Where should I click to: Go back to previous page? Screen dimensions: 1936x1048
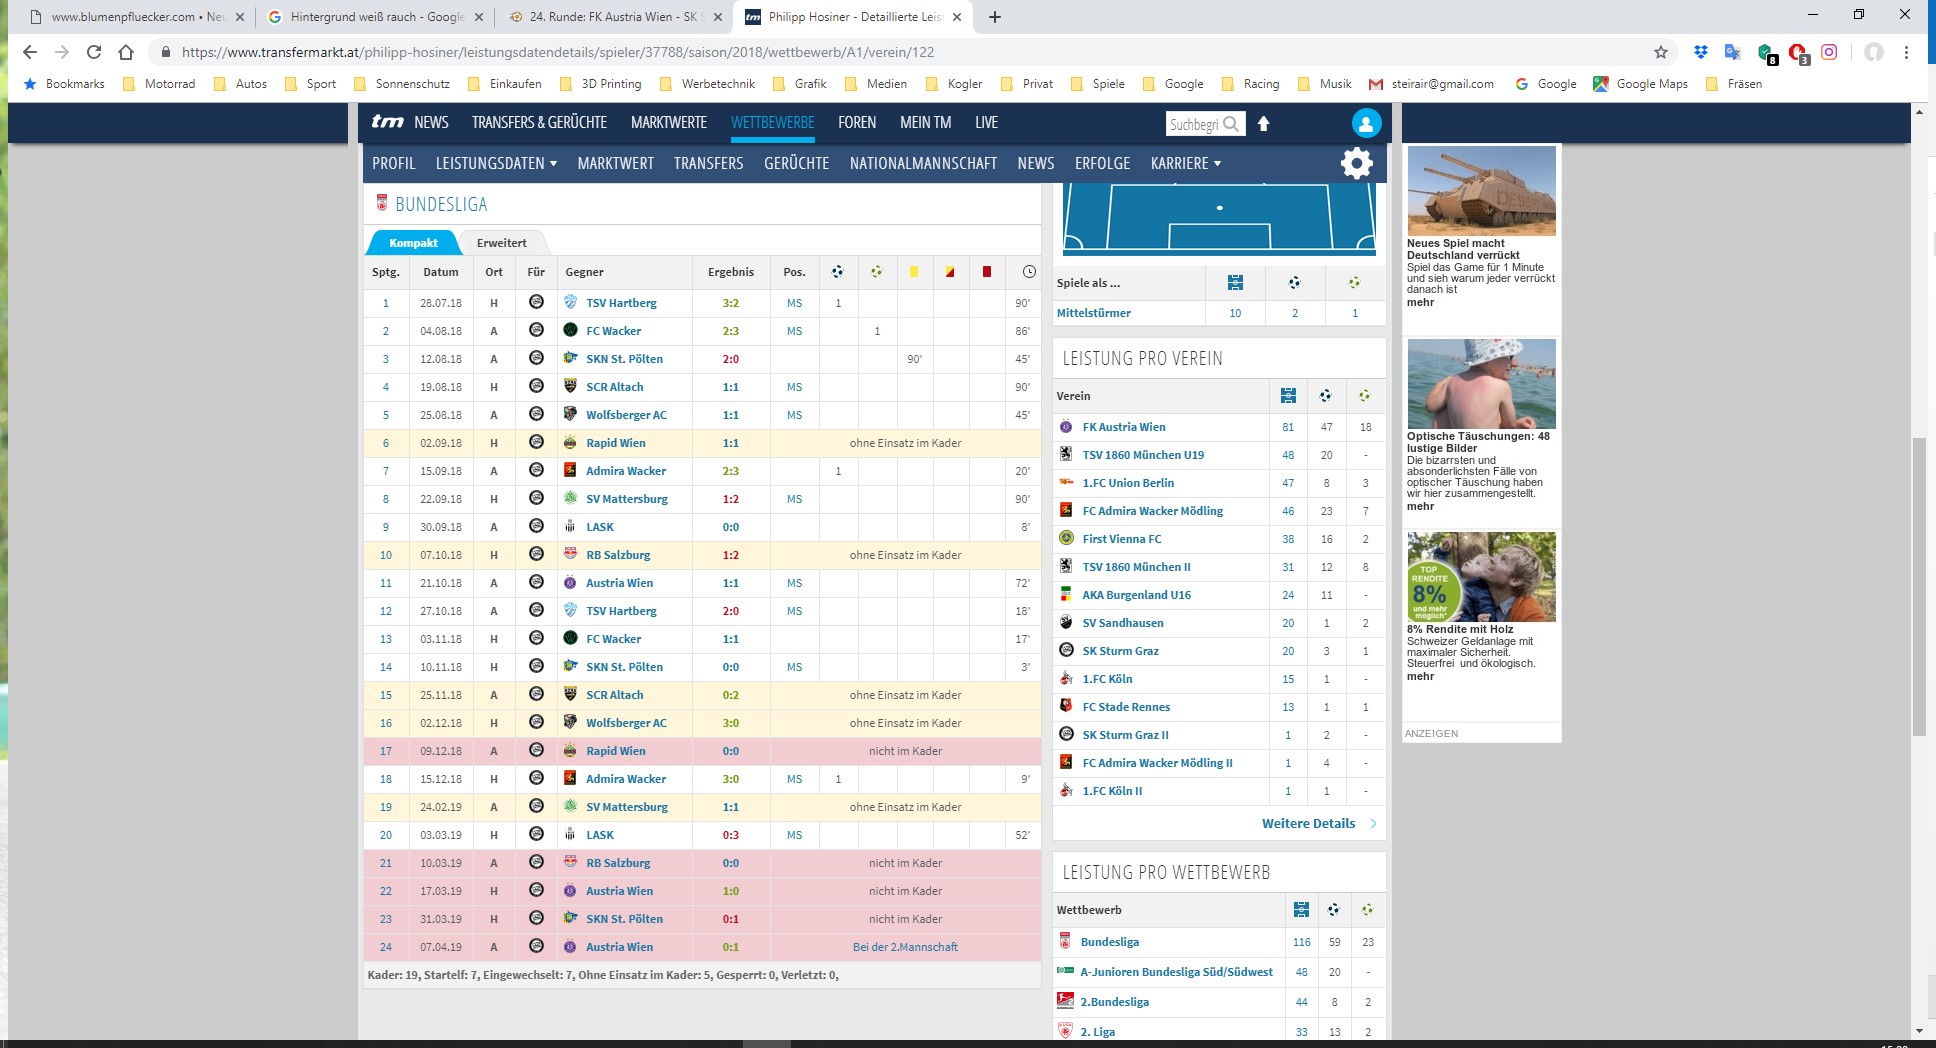coord(30,52)
